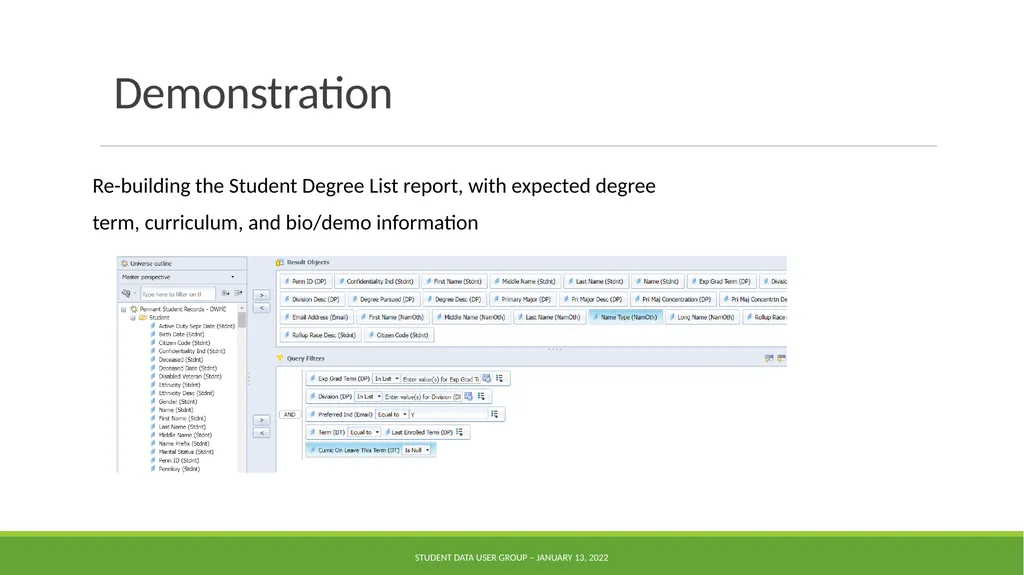
Task: Select the Long Name (NamOth) result object
Action: (702, 317)
